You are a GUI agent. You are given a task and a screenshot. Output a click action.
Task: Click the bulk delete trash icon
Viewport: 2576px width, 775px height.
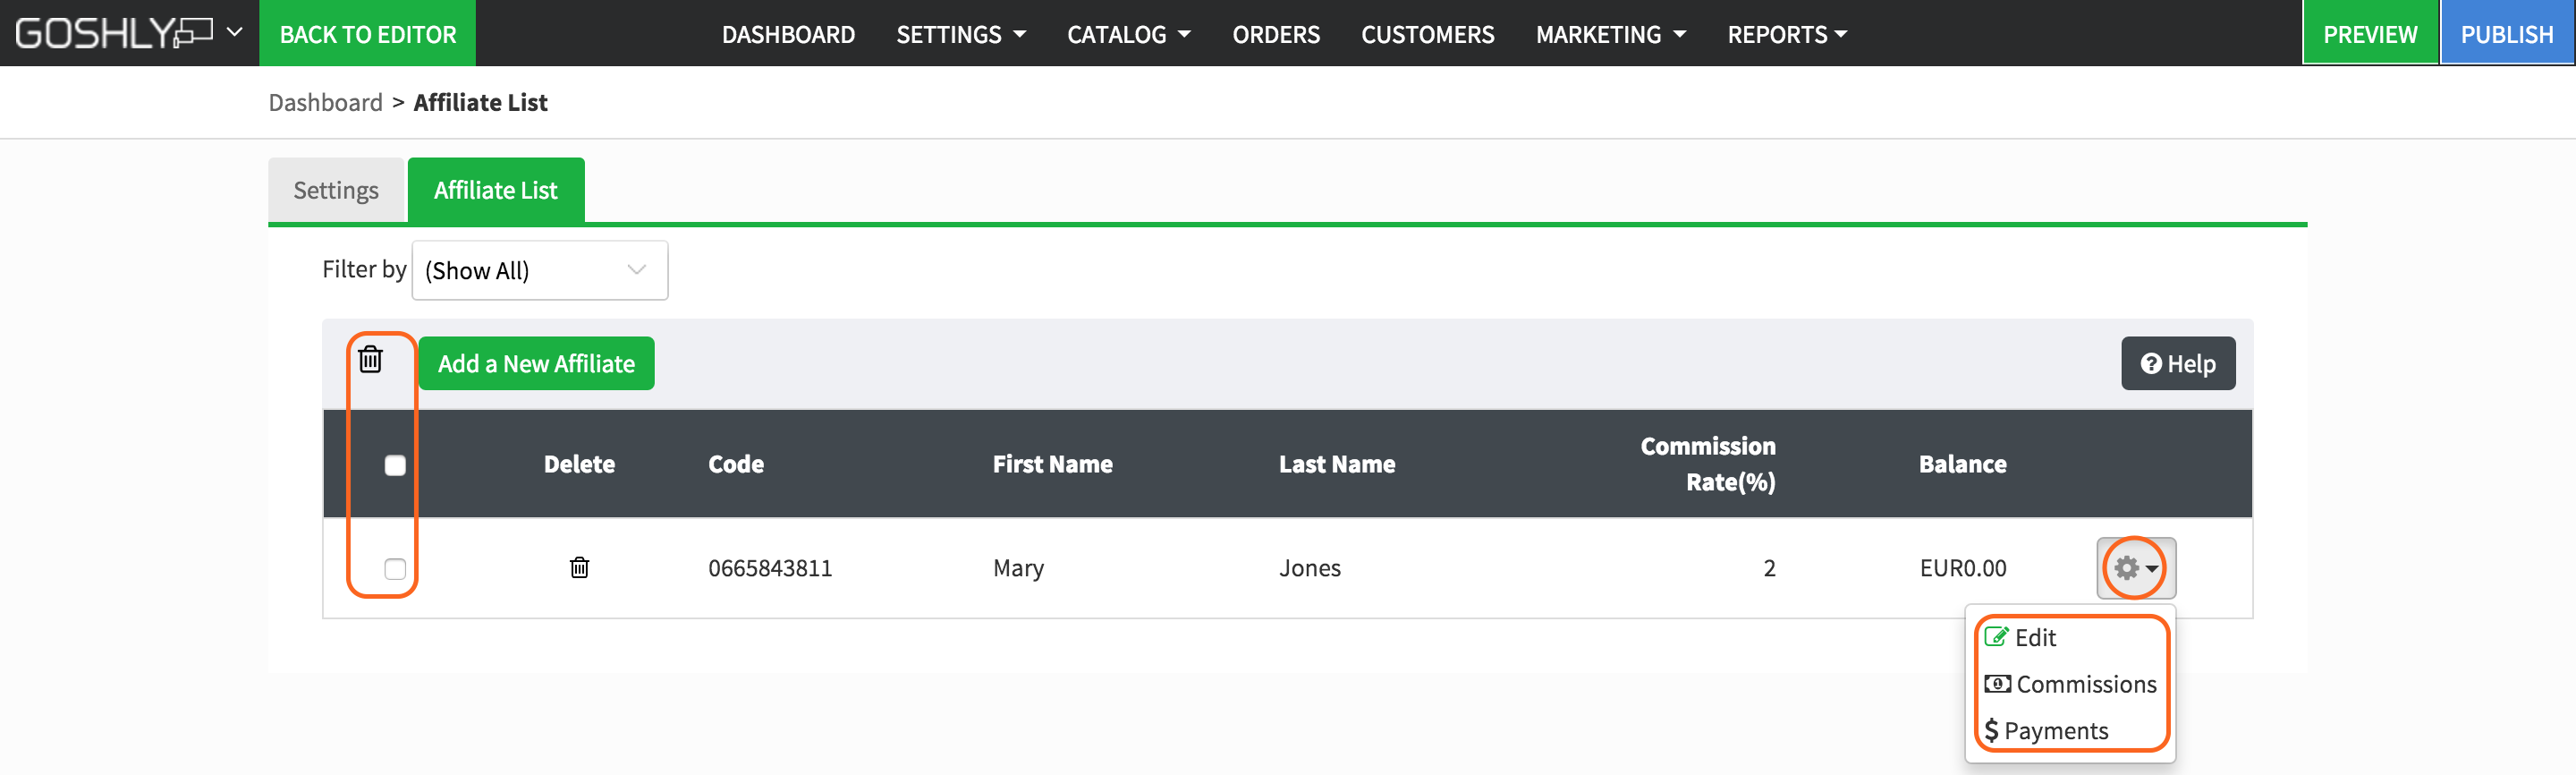click(x=370, y=359)
